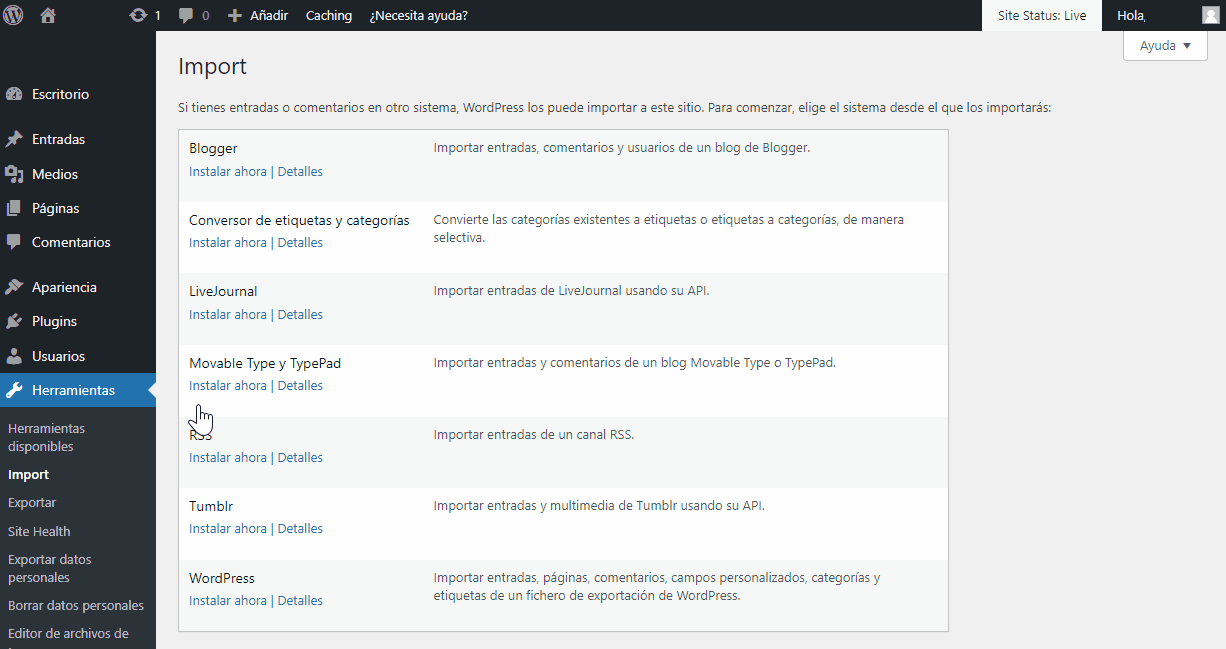Click the Blogger importer title

coord(213,148)
